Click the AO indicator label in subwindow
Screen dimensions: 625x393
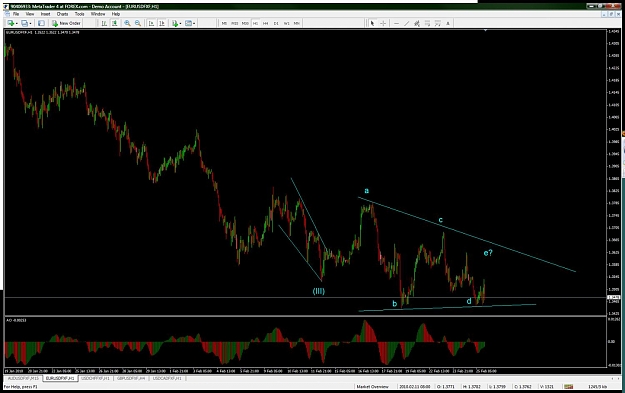tap(16, 320)
